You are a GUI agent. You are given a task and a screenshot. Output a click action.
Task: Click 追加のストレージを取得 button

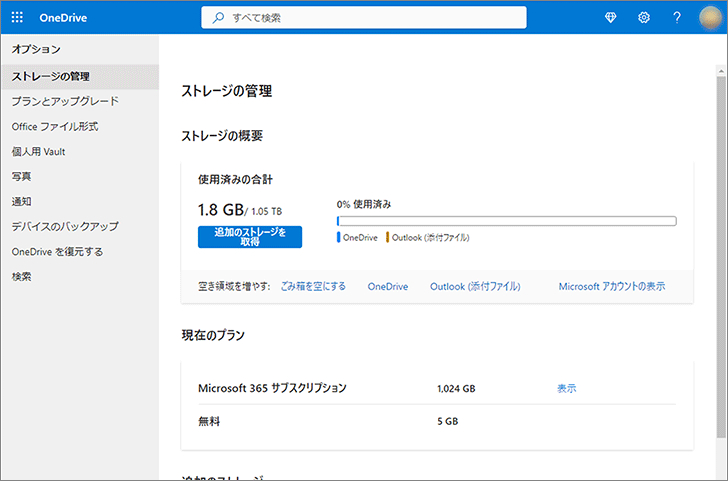pyautogui.click(x=250, y=237)
